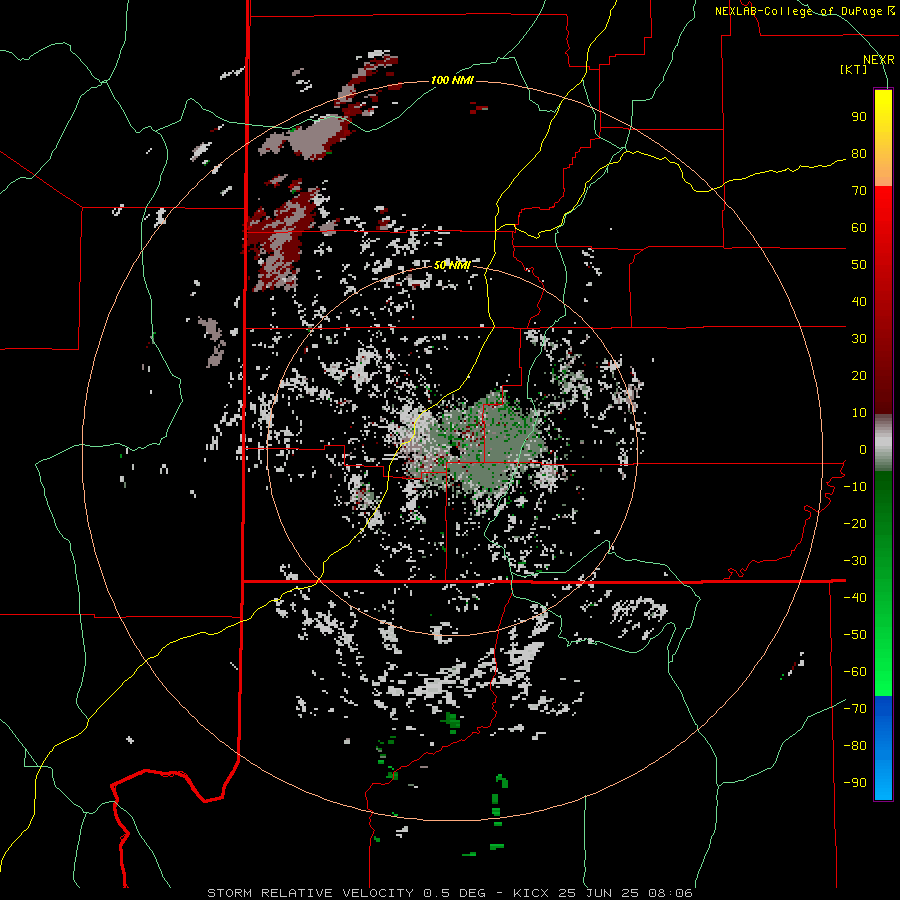The image size is (900, 900).
Task: Click the -40 value on the velocity scale
Action: tap(855, 598)
